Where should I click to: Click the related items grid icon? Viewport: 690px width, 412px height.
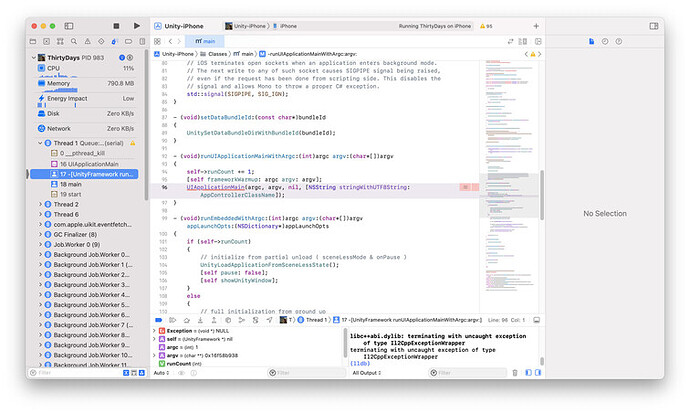coord(158,41)
